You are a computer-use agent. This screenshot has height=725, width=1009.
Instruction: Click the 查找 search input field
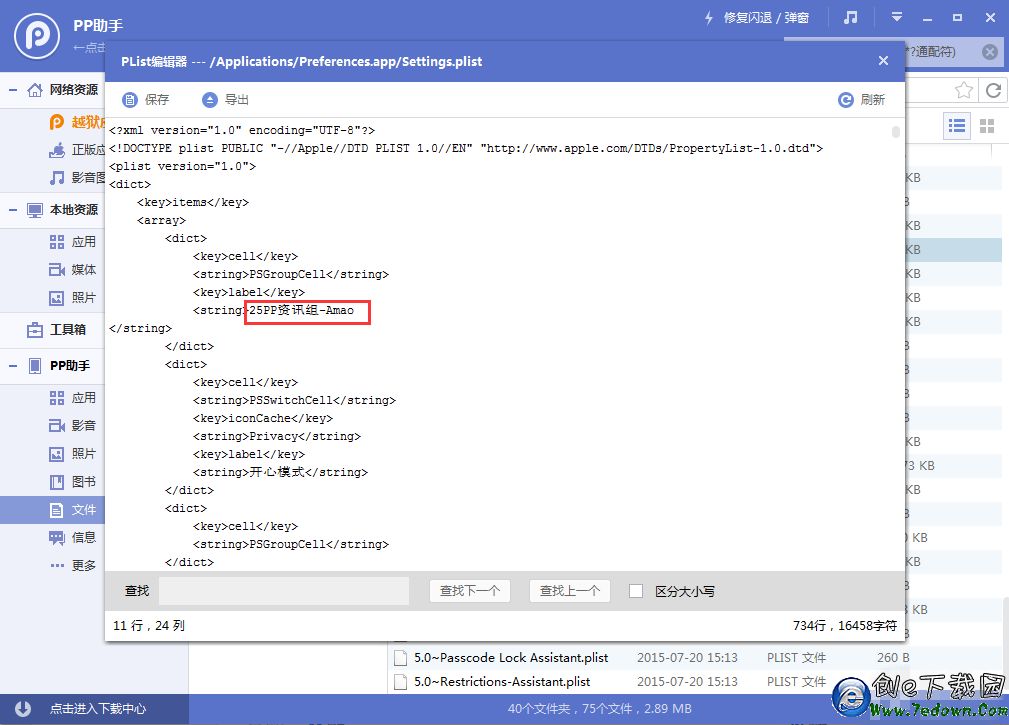[284, 591]
